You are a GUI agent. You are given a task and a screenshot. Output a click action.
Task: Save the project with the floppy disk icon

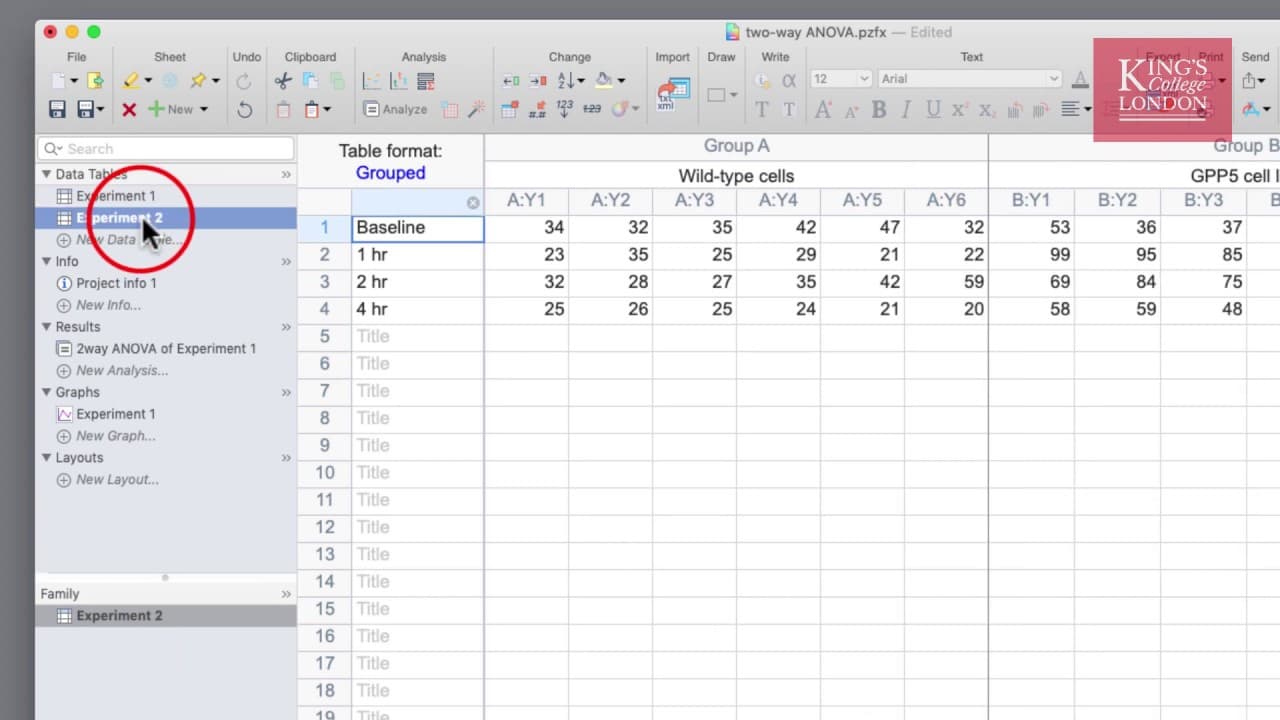(x=58, y=109)
